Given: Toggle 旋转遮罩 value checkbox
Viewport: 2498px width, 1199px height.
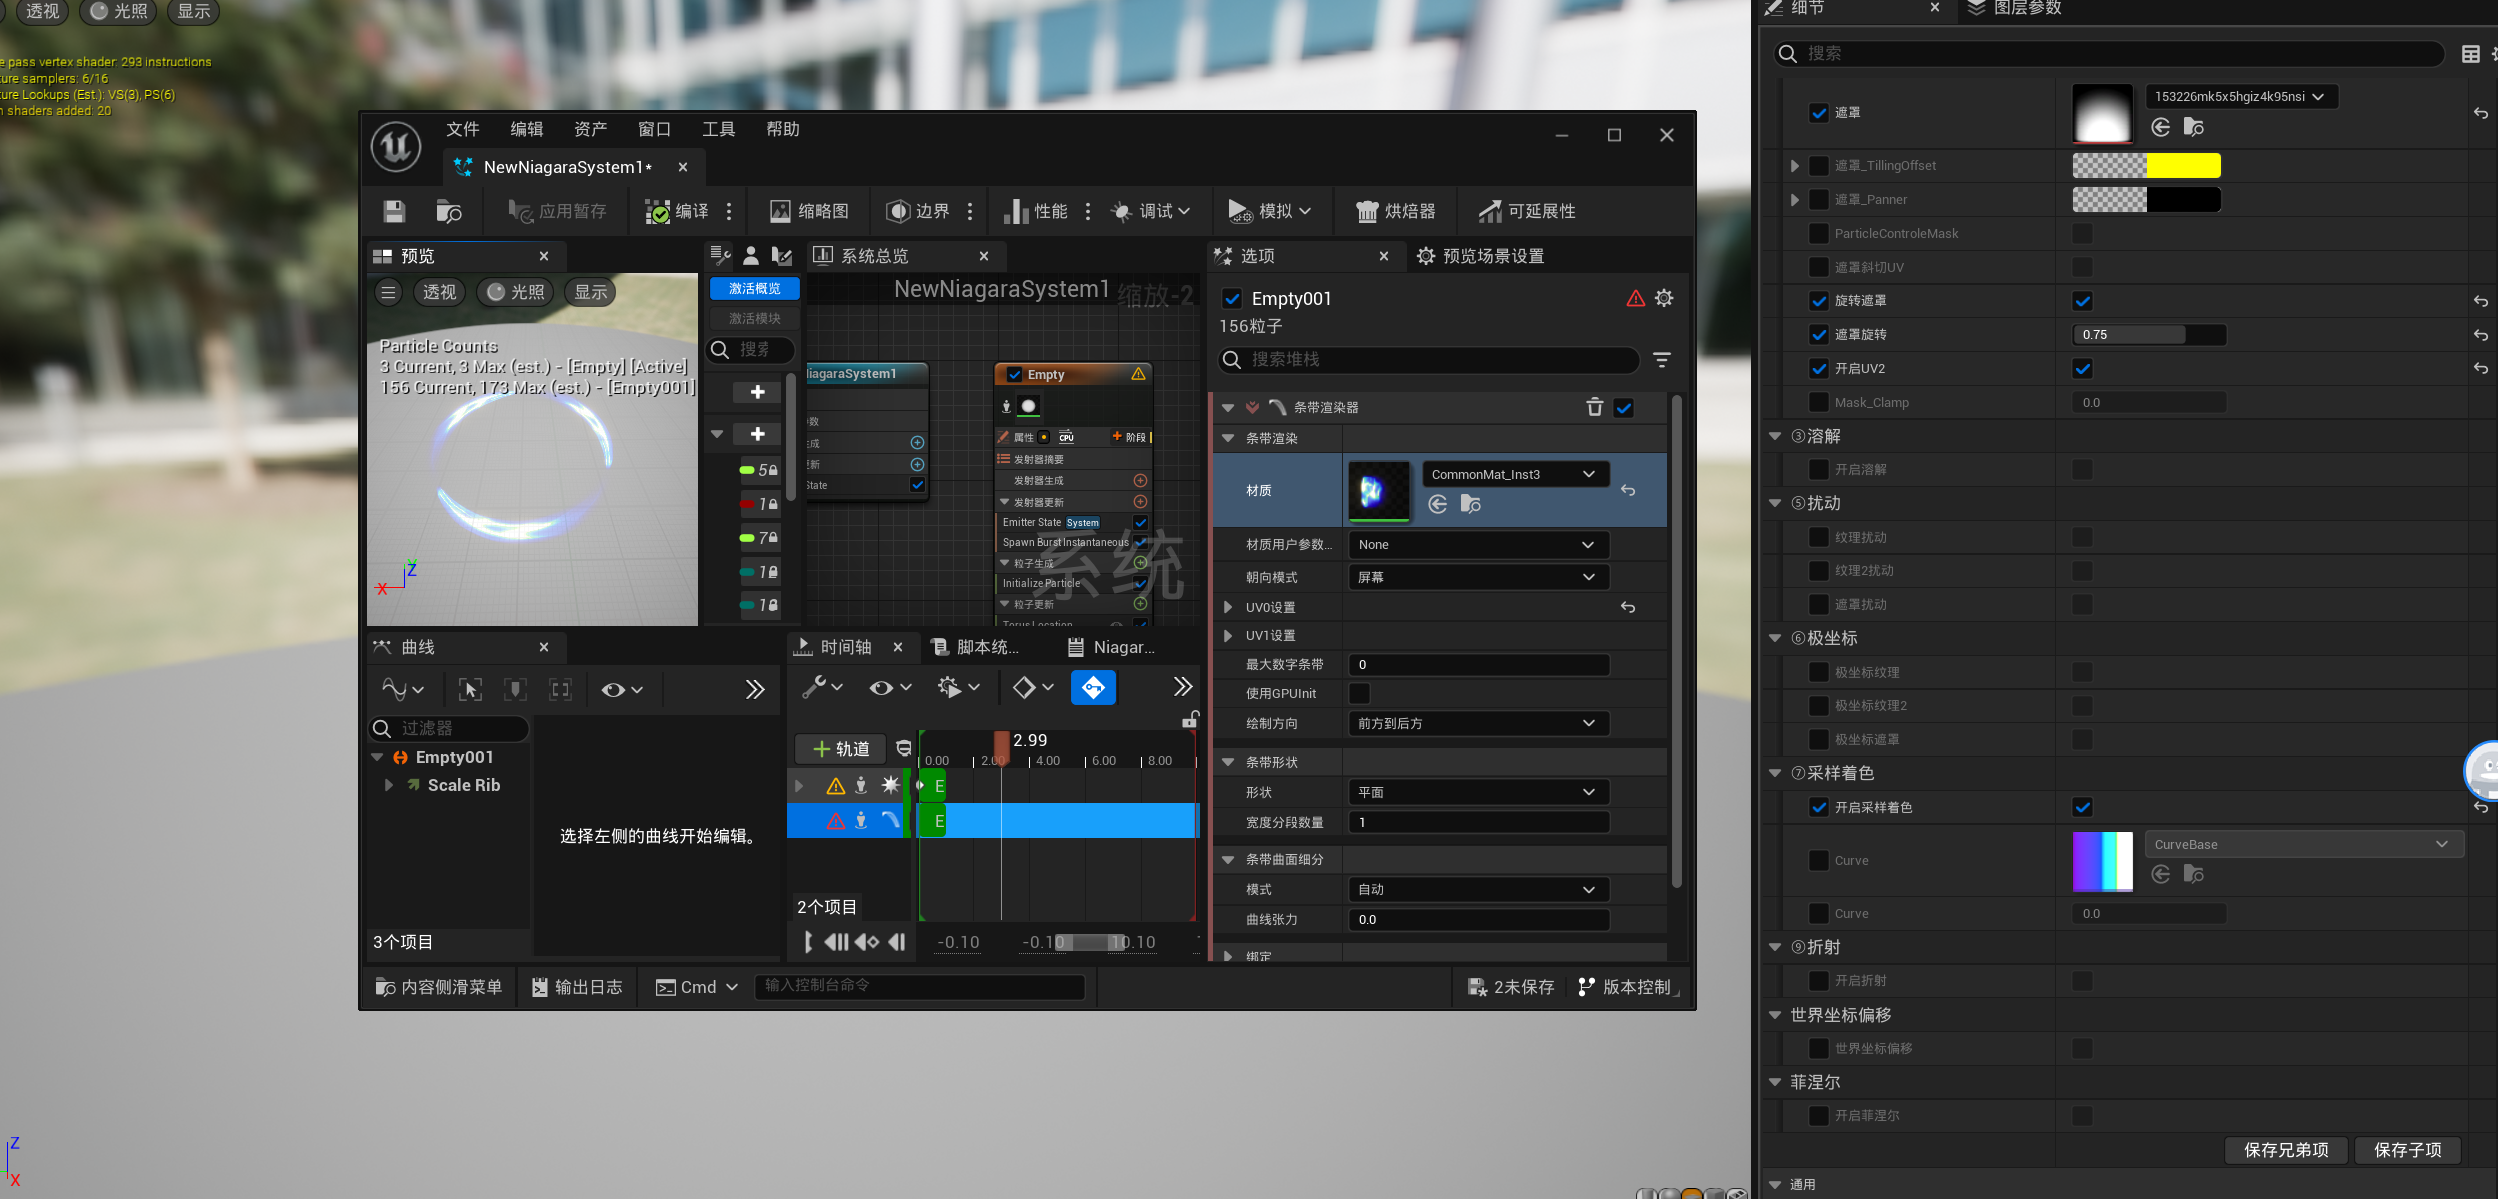Looking at the screenshot, I should click(x=2083, y=301).
